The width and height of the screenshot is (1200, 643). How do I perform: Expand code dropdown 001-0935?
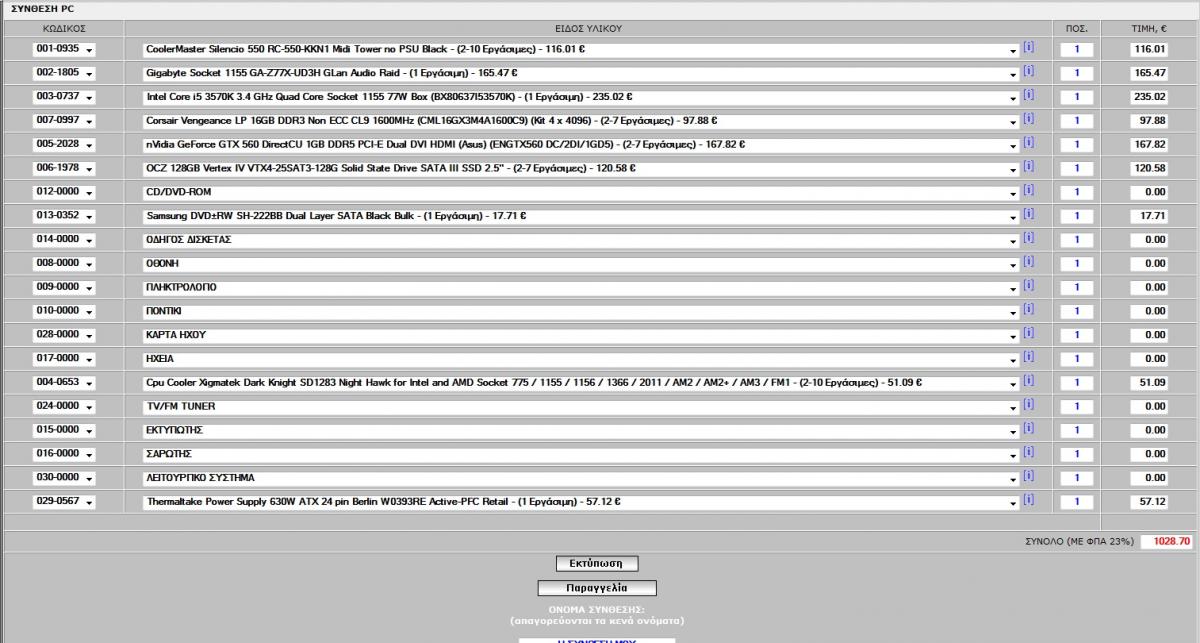coord(64,49)
